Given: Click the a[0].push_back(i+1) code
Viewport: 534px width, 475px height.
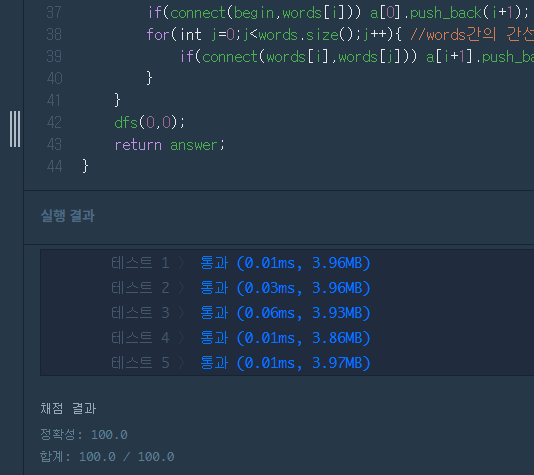Looking at the screenshot, I should coord(446,13).
